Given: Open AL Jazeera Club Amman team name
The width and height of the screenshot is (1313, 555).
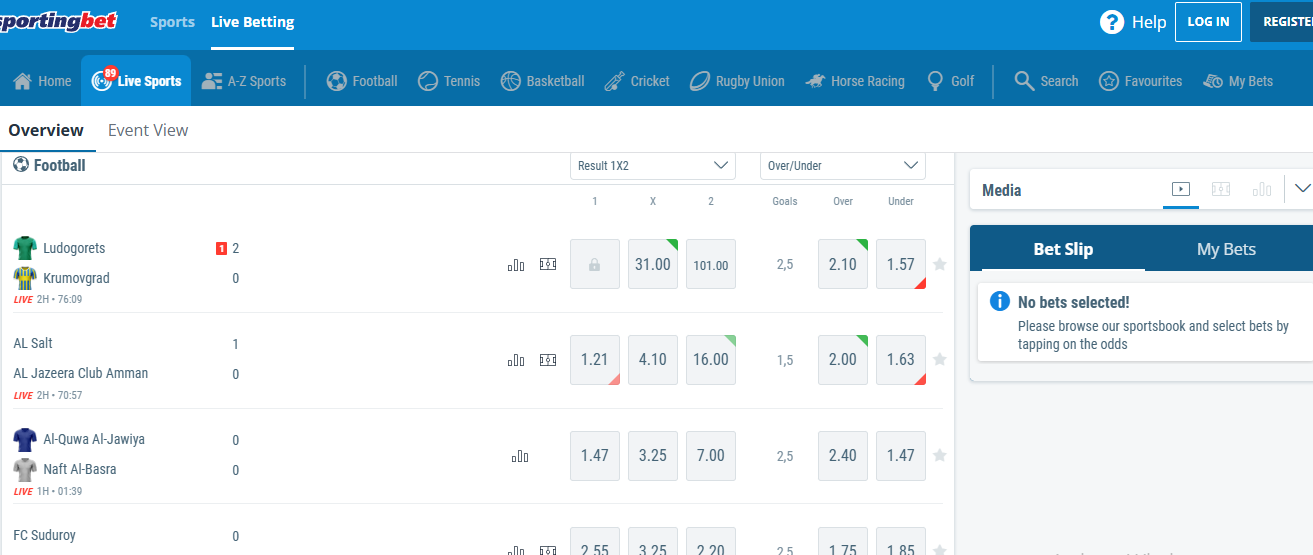Looking at the screenshot, I should point(81,373).
